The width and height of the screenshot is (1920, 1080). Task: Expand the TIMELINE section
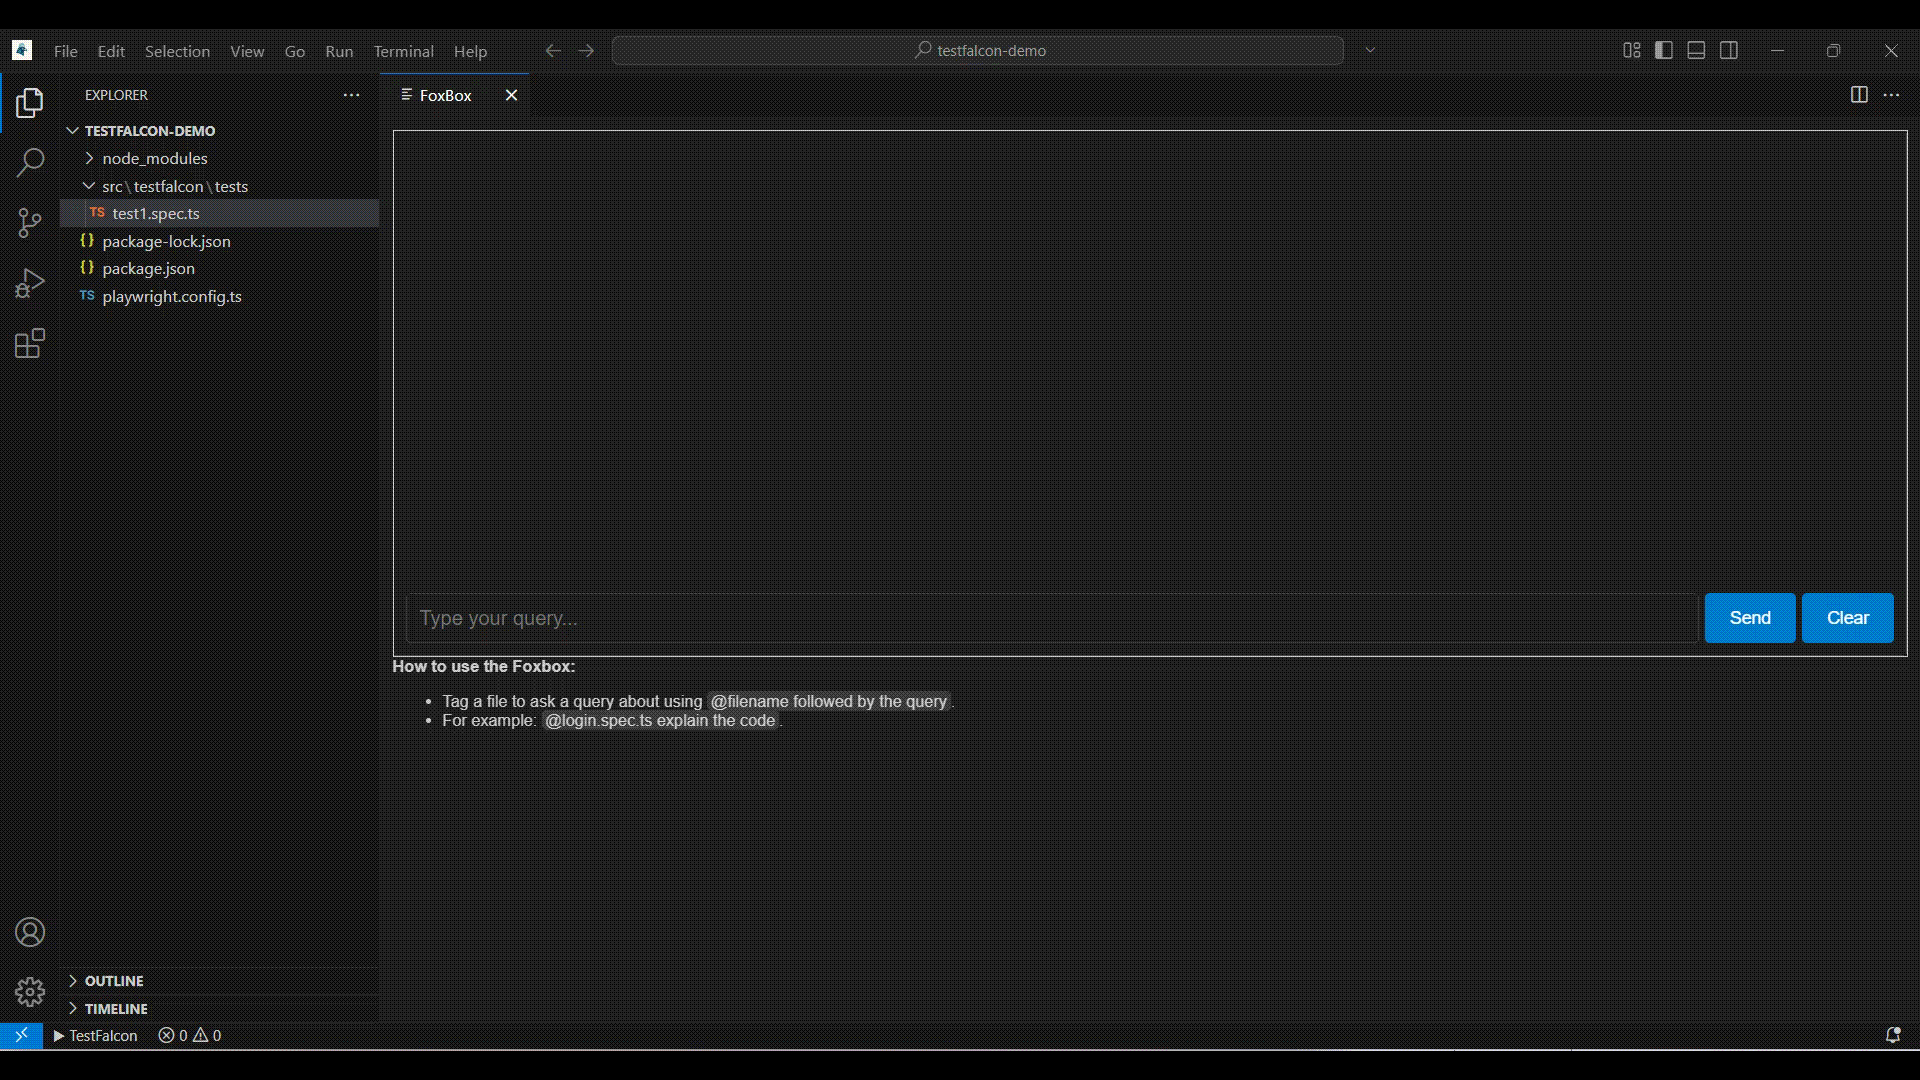coord(115,1009)
